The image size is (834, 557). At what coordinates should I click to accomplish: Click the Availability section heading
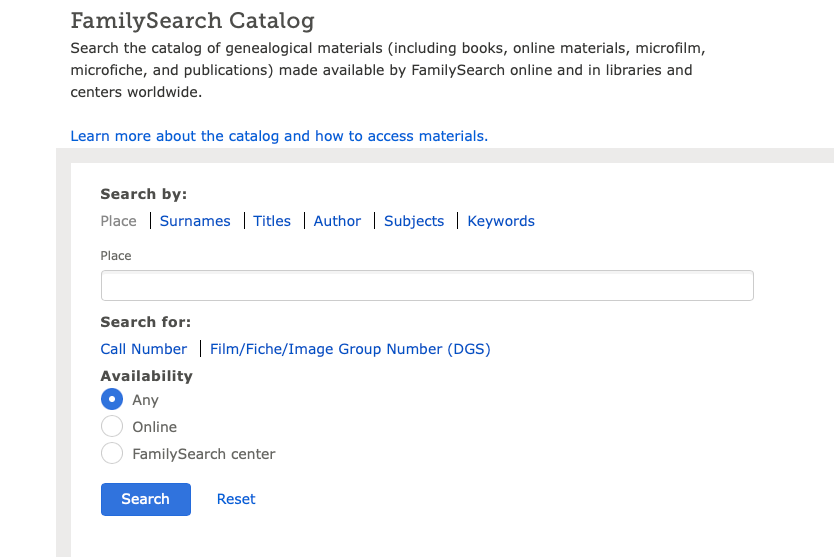(x=147, y=376)
